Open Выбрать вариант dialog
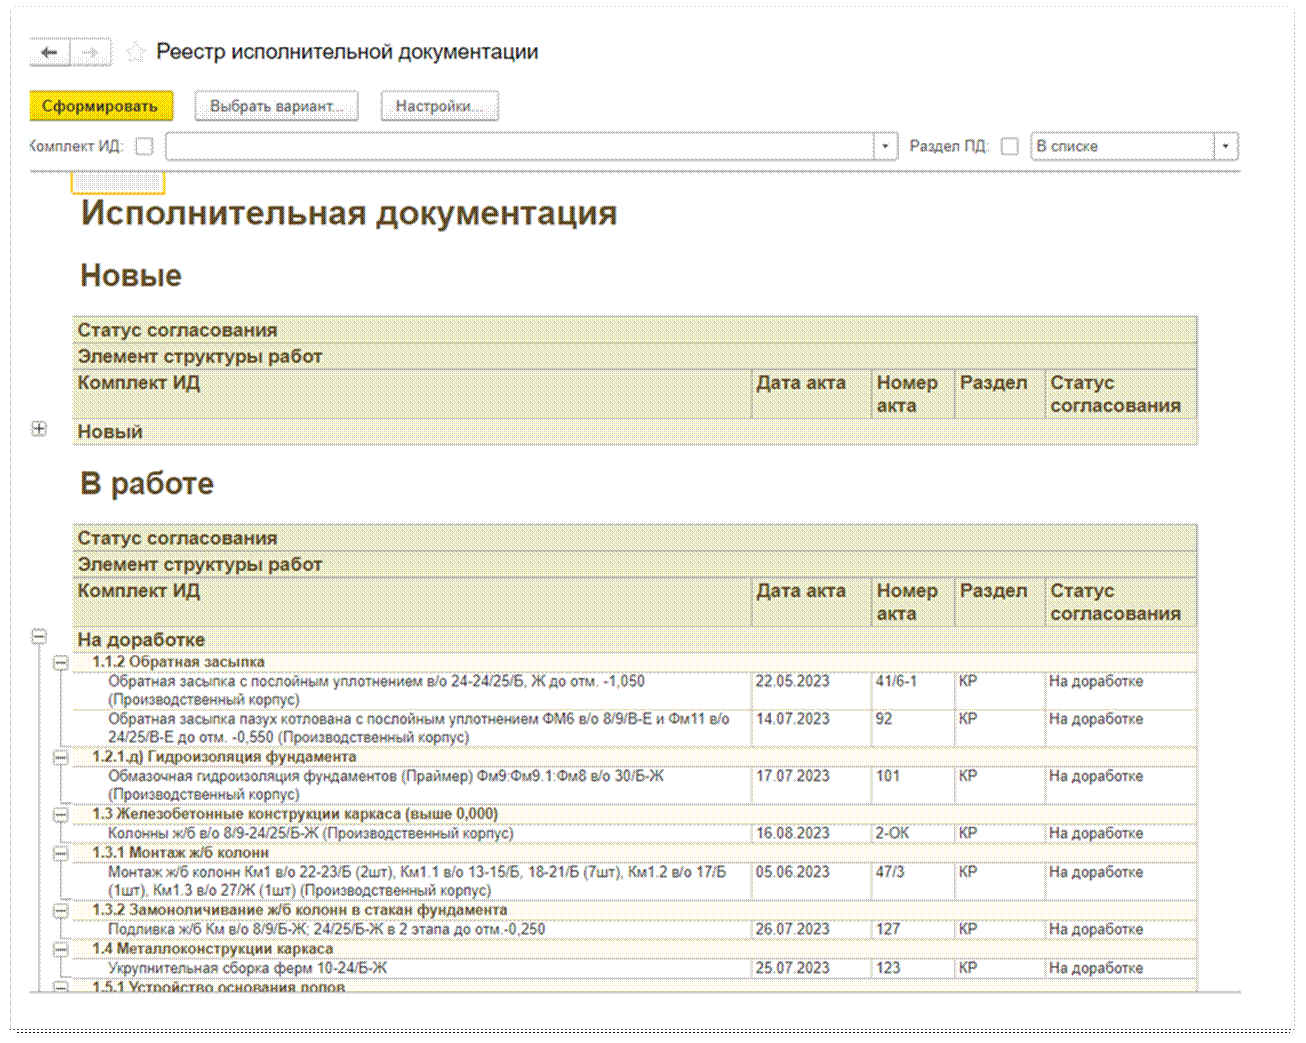Screen dimensions: 1306x1043 [x=277, y=106]
